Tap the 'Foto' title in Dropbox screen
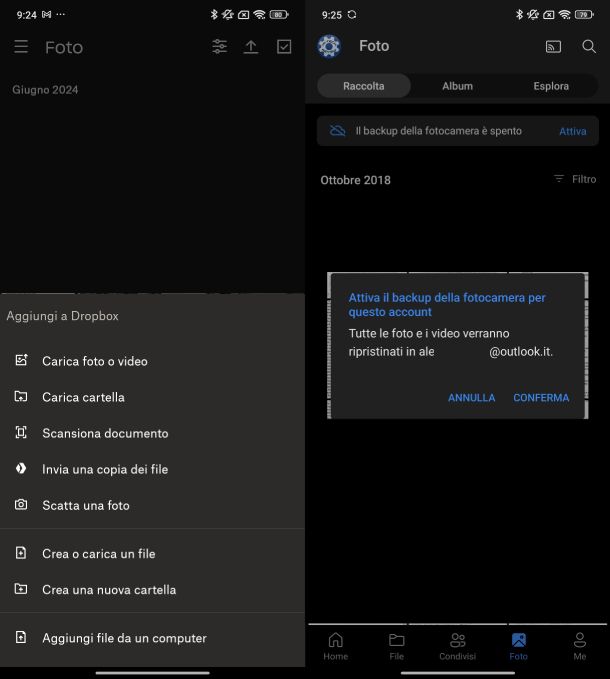Viewport: 610px width, 679px height. [x=64, y=47]
